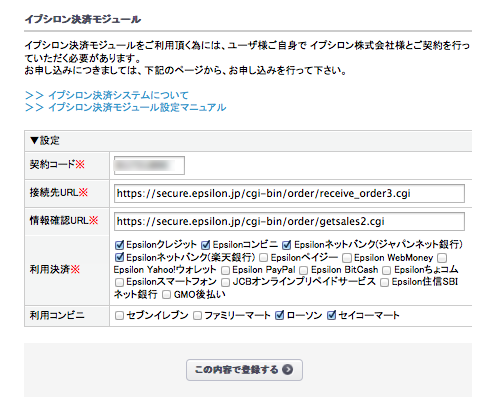486x411 pixels.
Task: Click the イプシロン決済モジュール page heading
Action: coord(83,19)
